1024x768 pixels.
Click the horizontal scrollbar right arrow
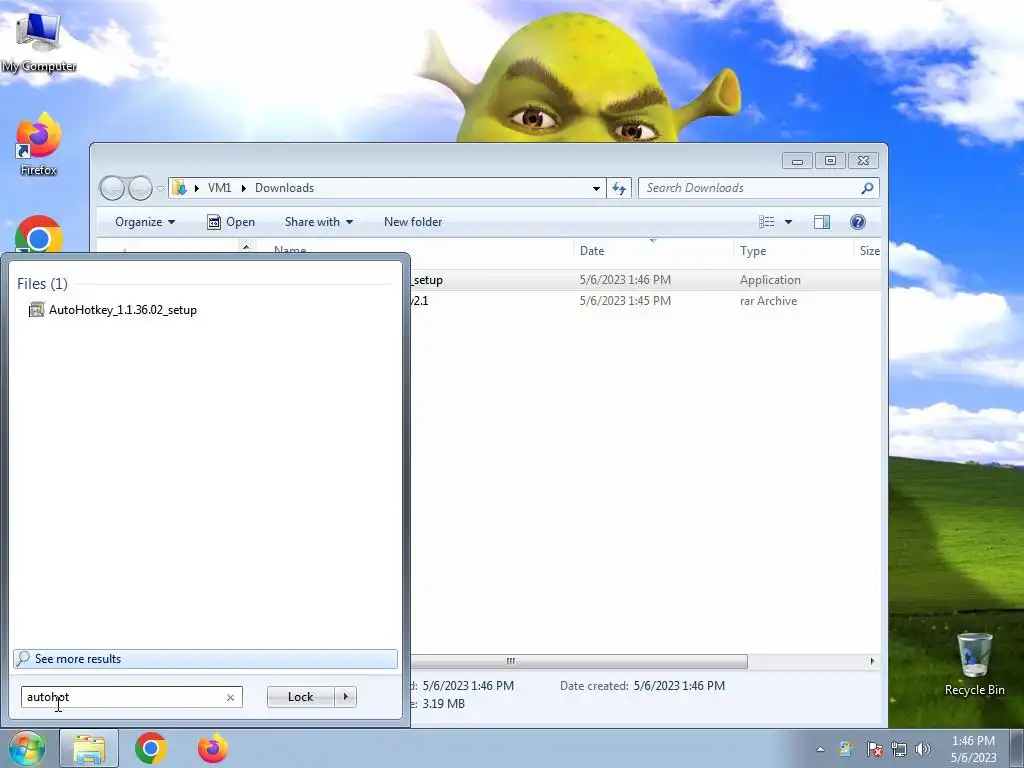click(x=872, y=661)
